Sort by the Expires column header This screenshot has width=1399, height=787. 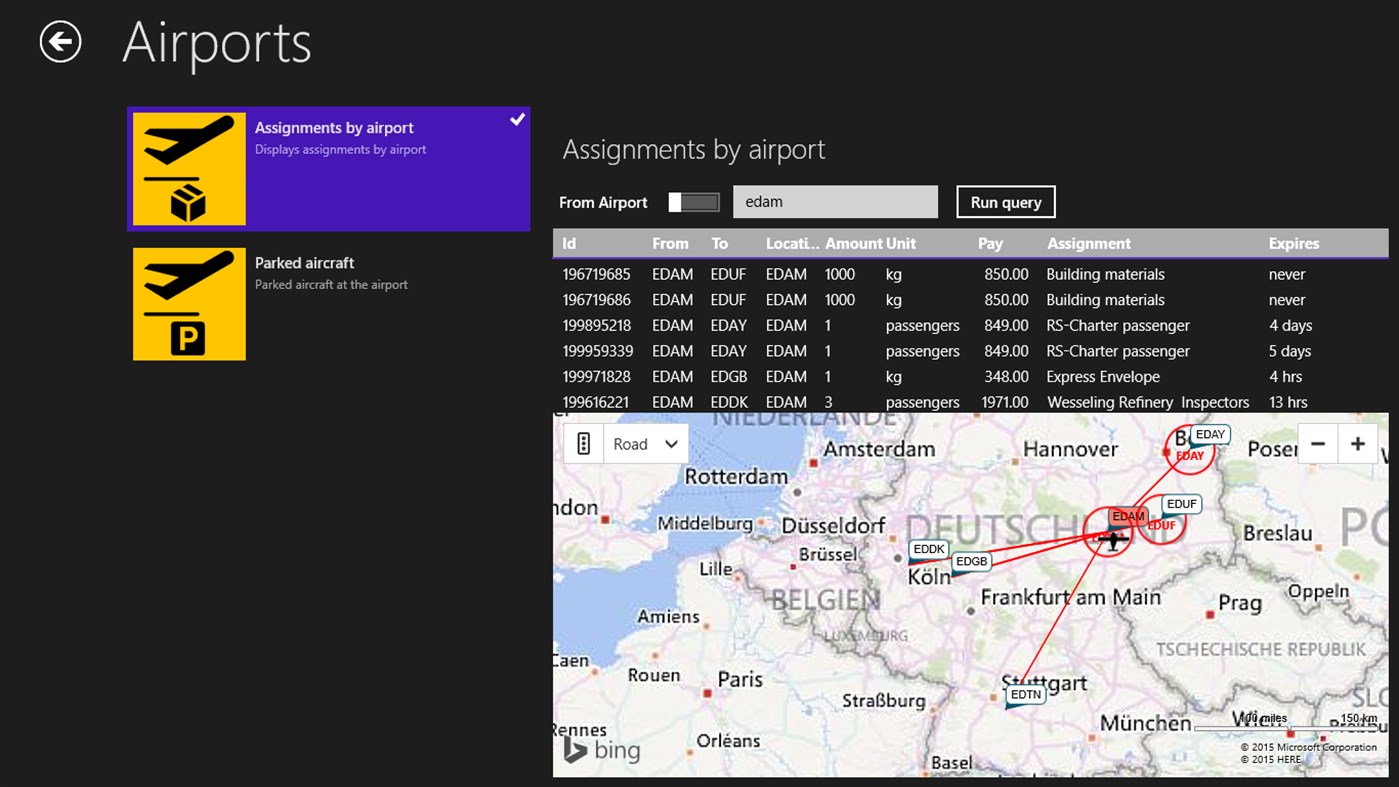click(x=1294, y=243)
